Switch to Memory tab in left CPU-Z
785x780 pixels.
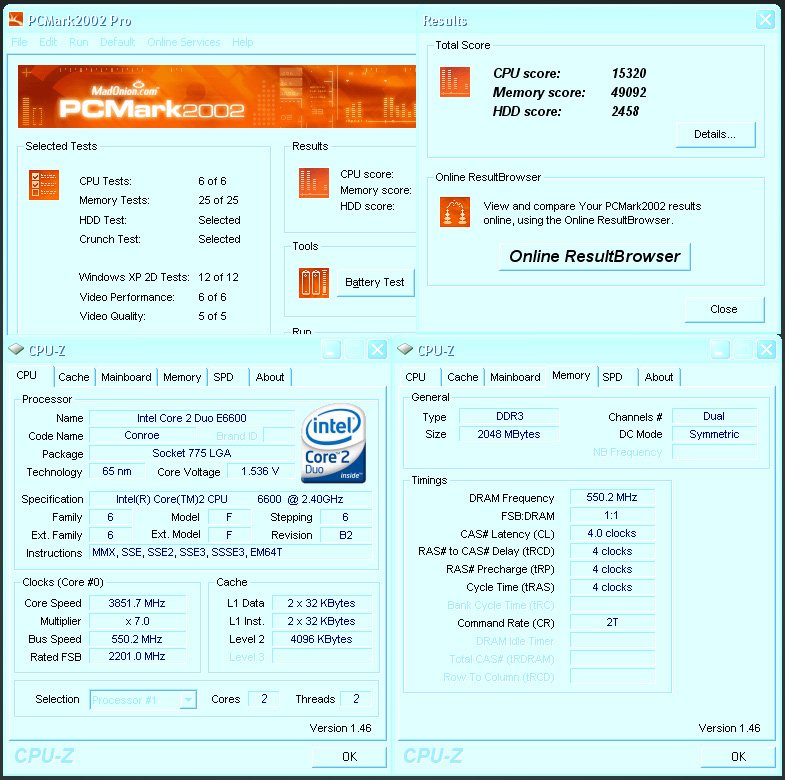(182, 377)
